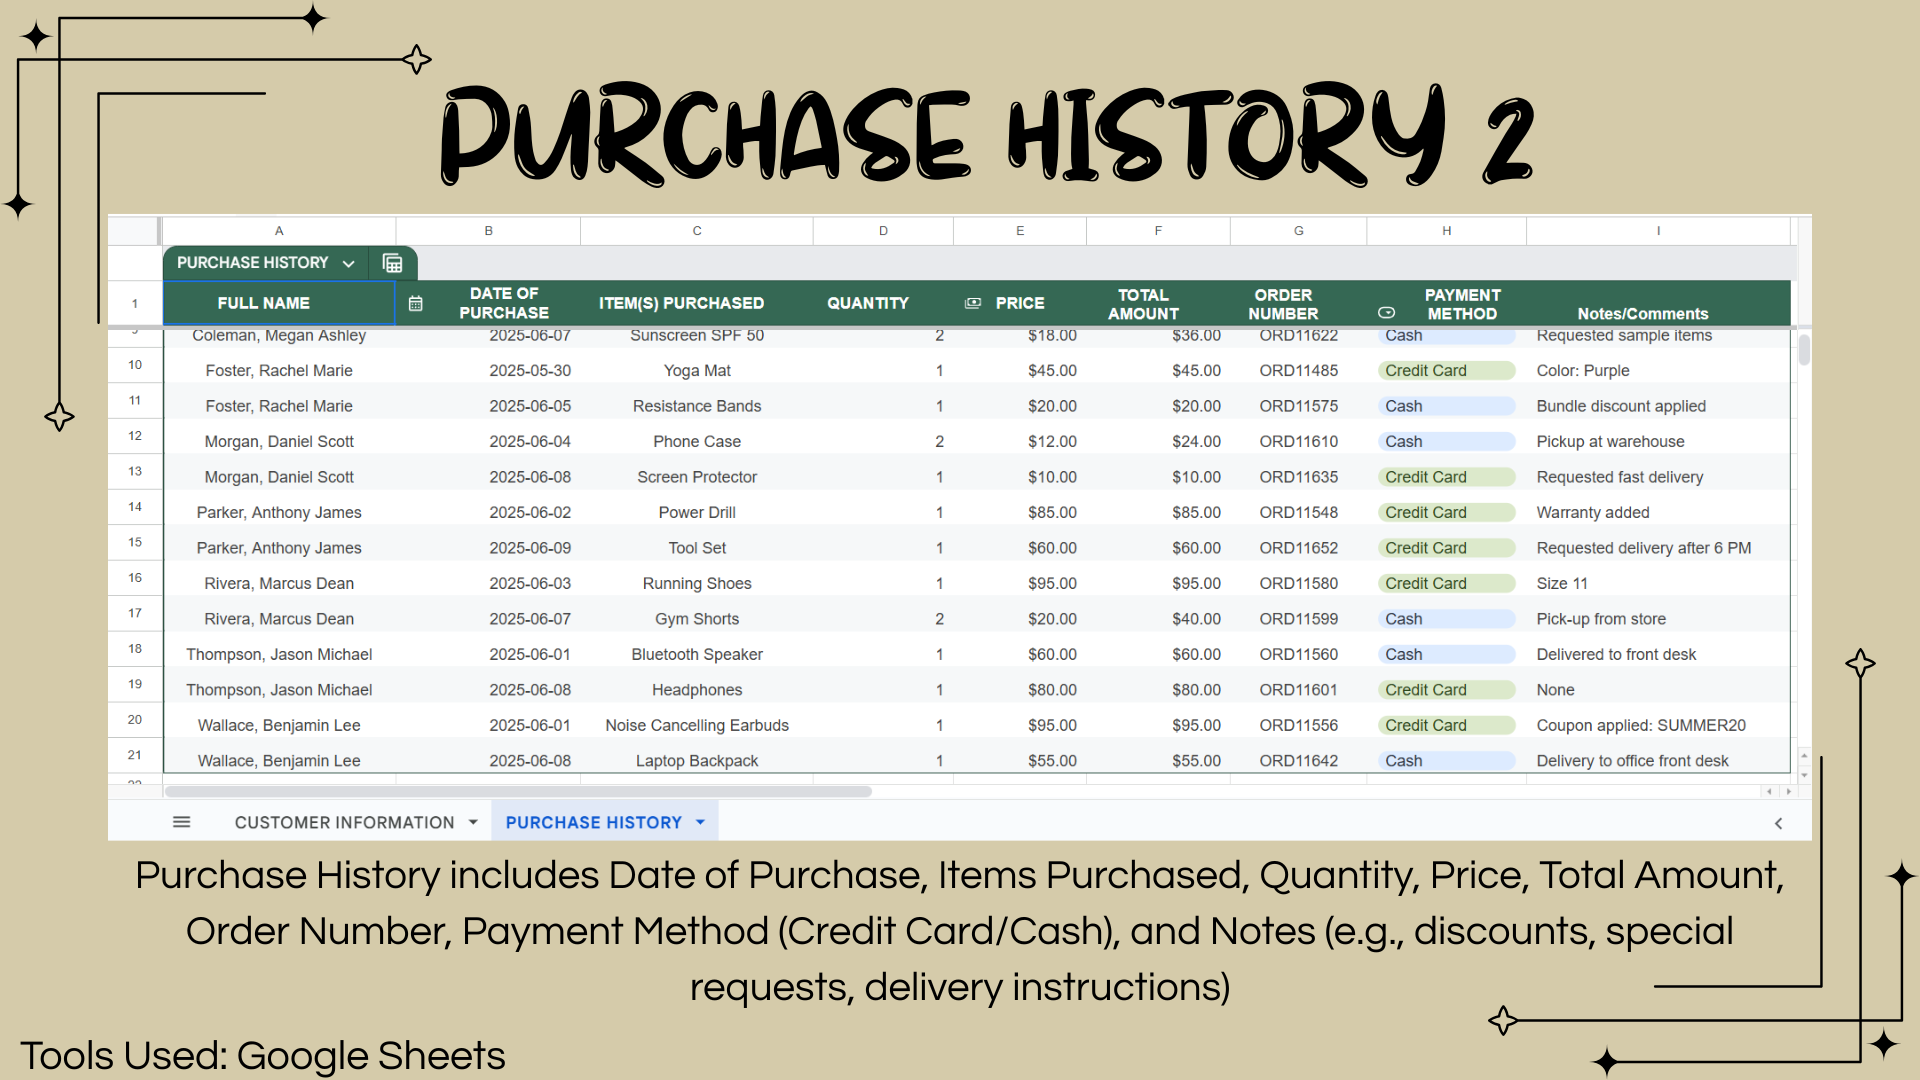Click the scroll left arrow on the horizontal scrollbar

tap(1769, 791)
